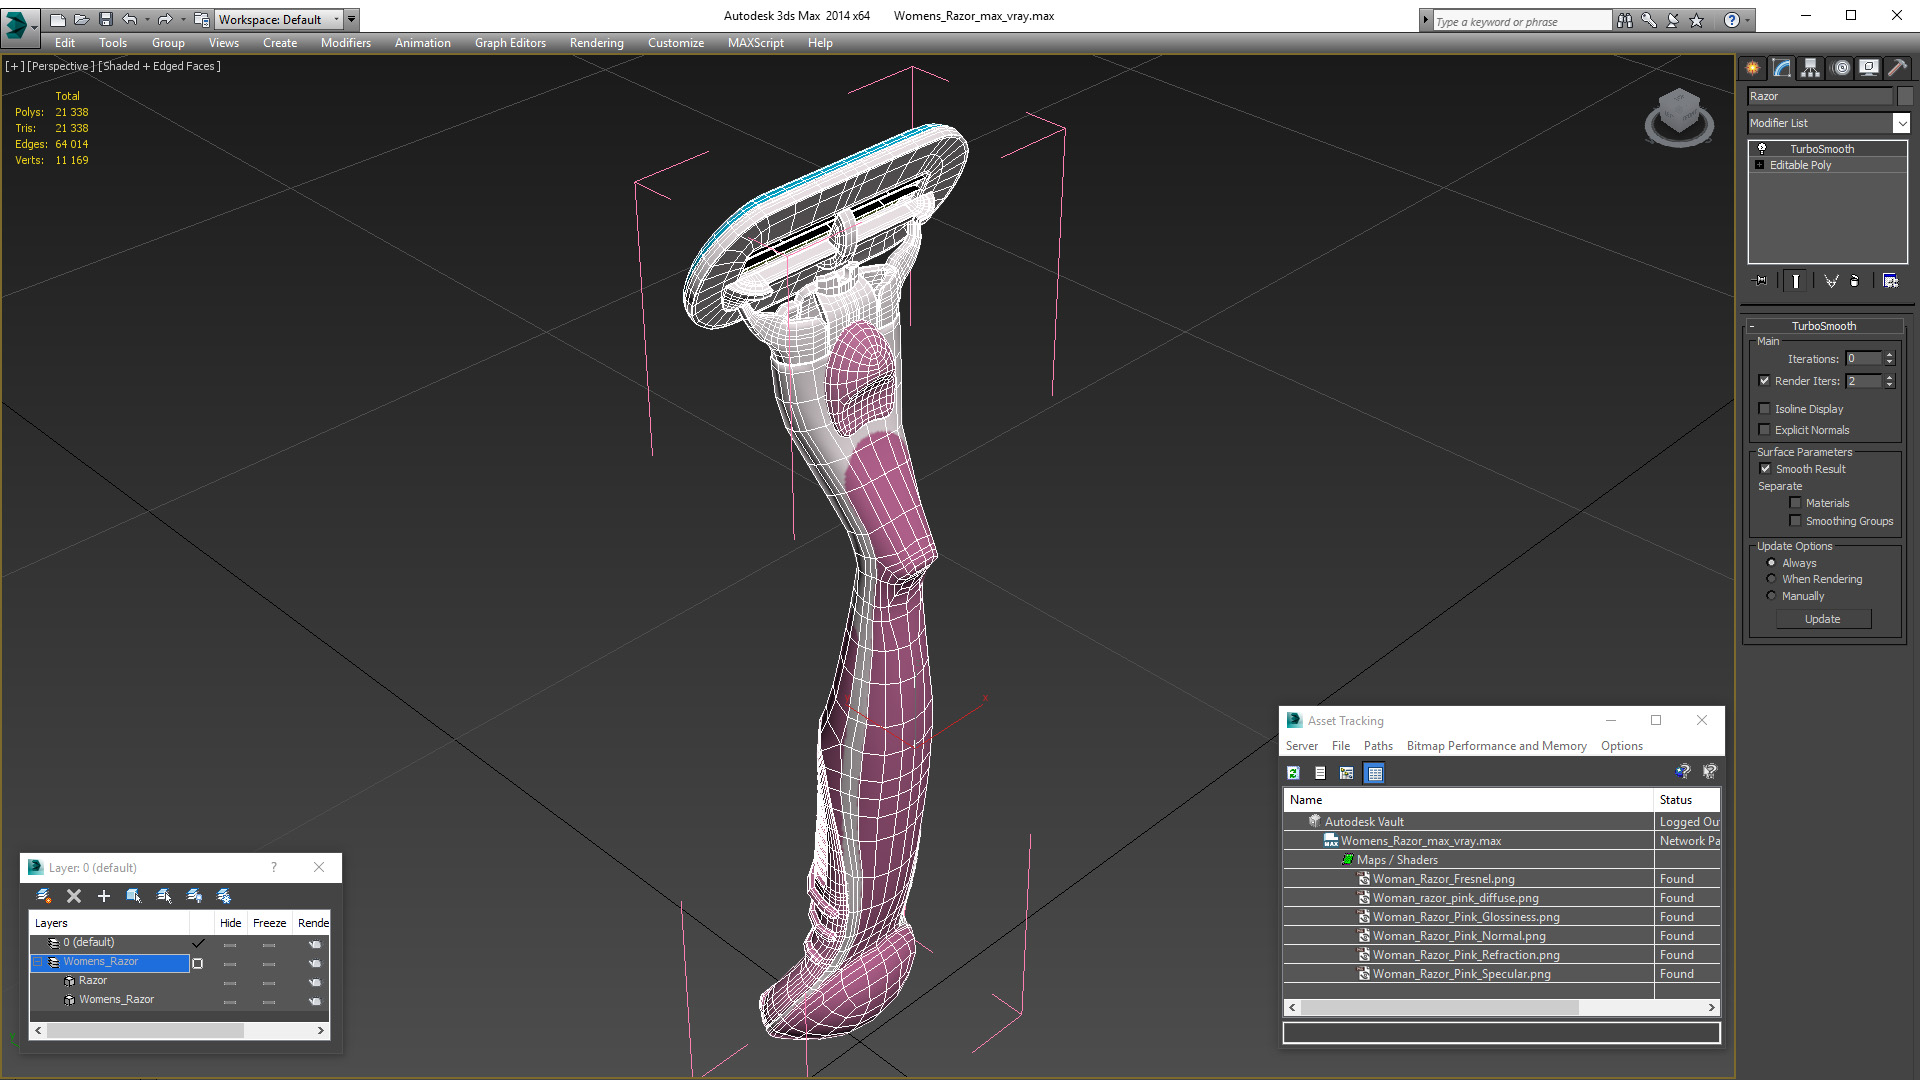
Task: Open the Workspace Default dropdown
Action: coord(277,19)
